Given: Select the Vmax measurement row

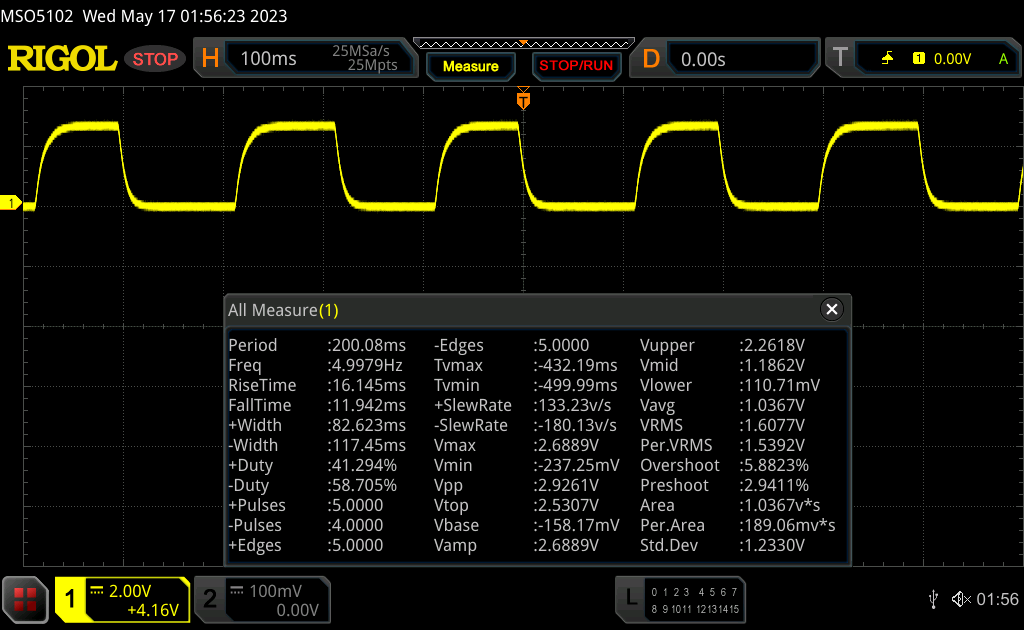Looking at the screenshot, I should 517,445.
